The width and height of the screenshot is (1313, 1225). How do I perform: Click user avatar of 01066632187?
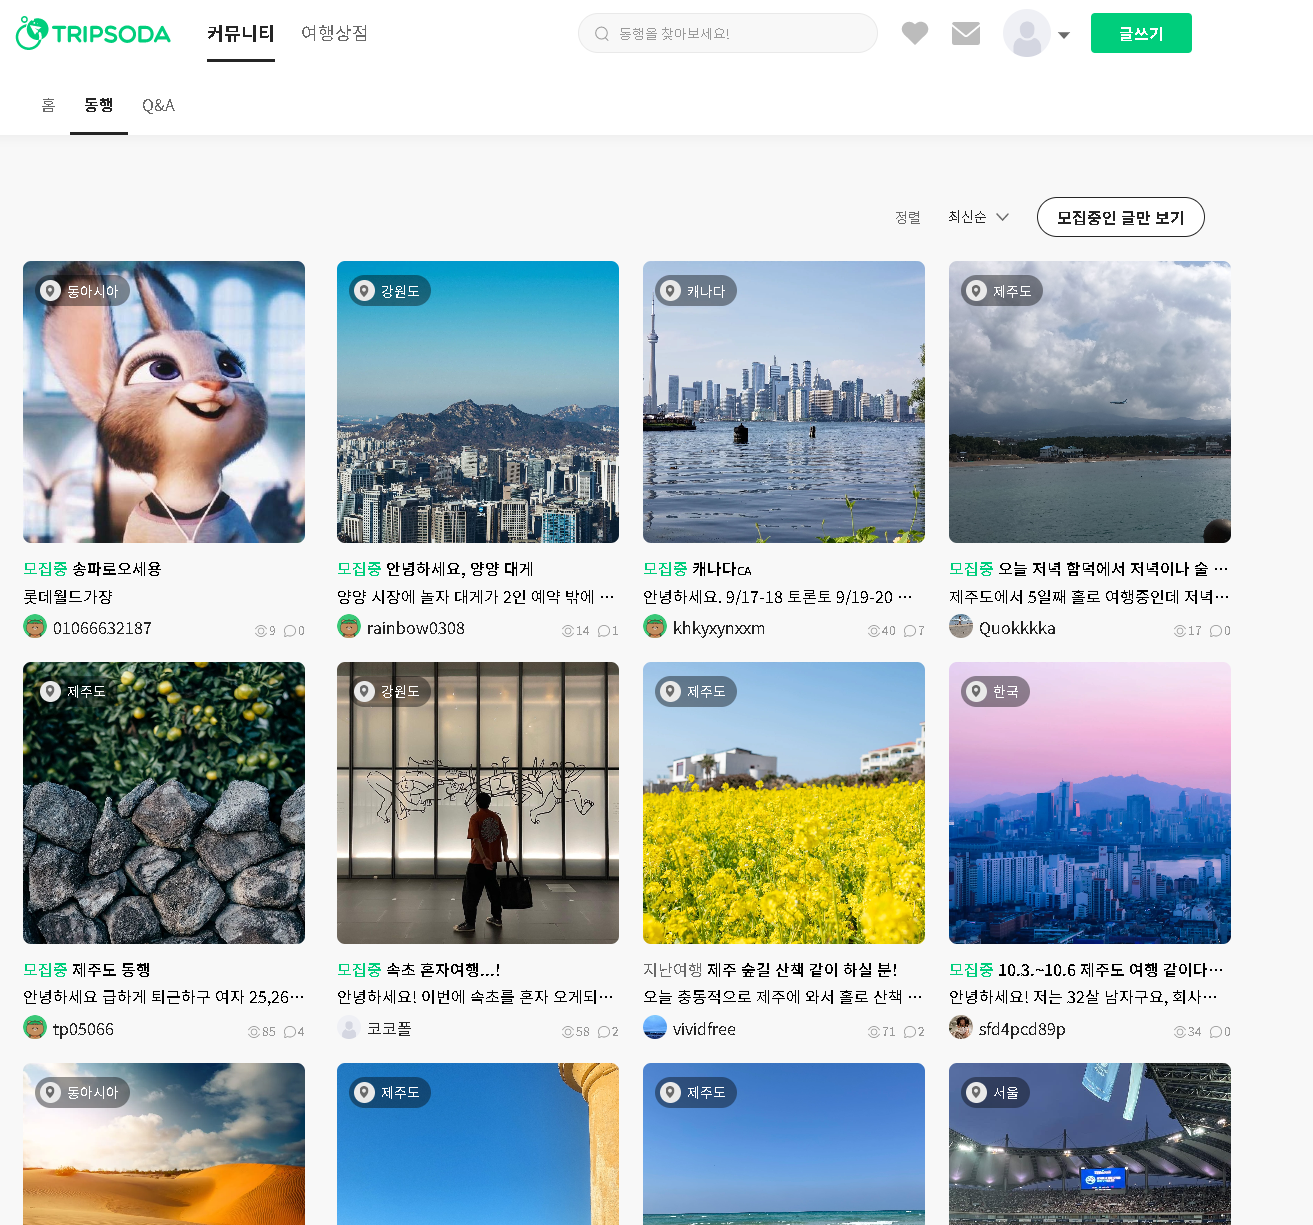(x=35, y=627)
